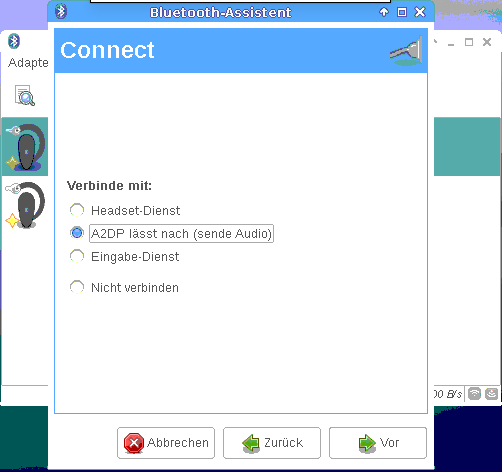Viewport: 502px width, 472px height.
Task: Click the Bluetooth manager window icon
Action: coord(14,41)
